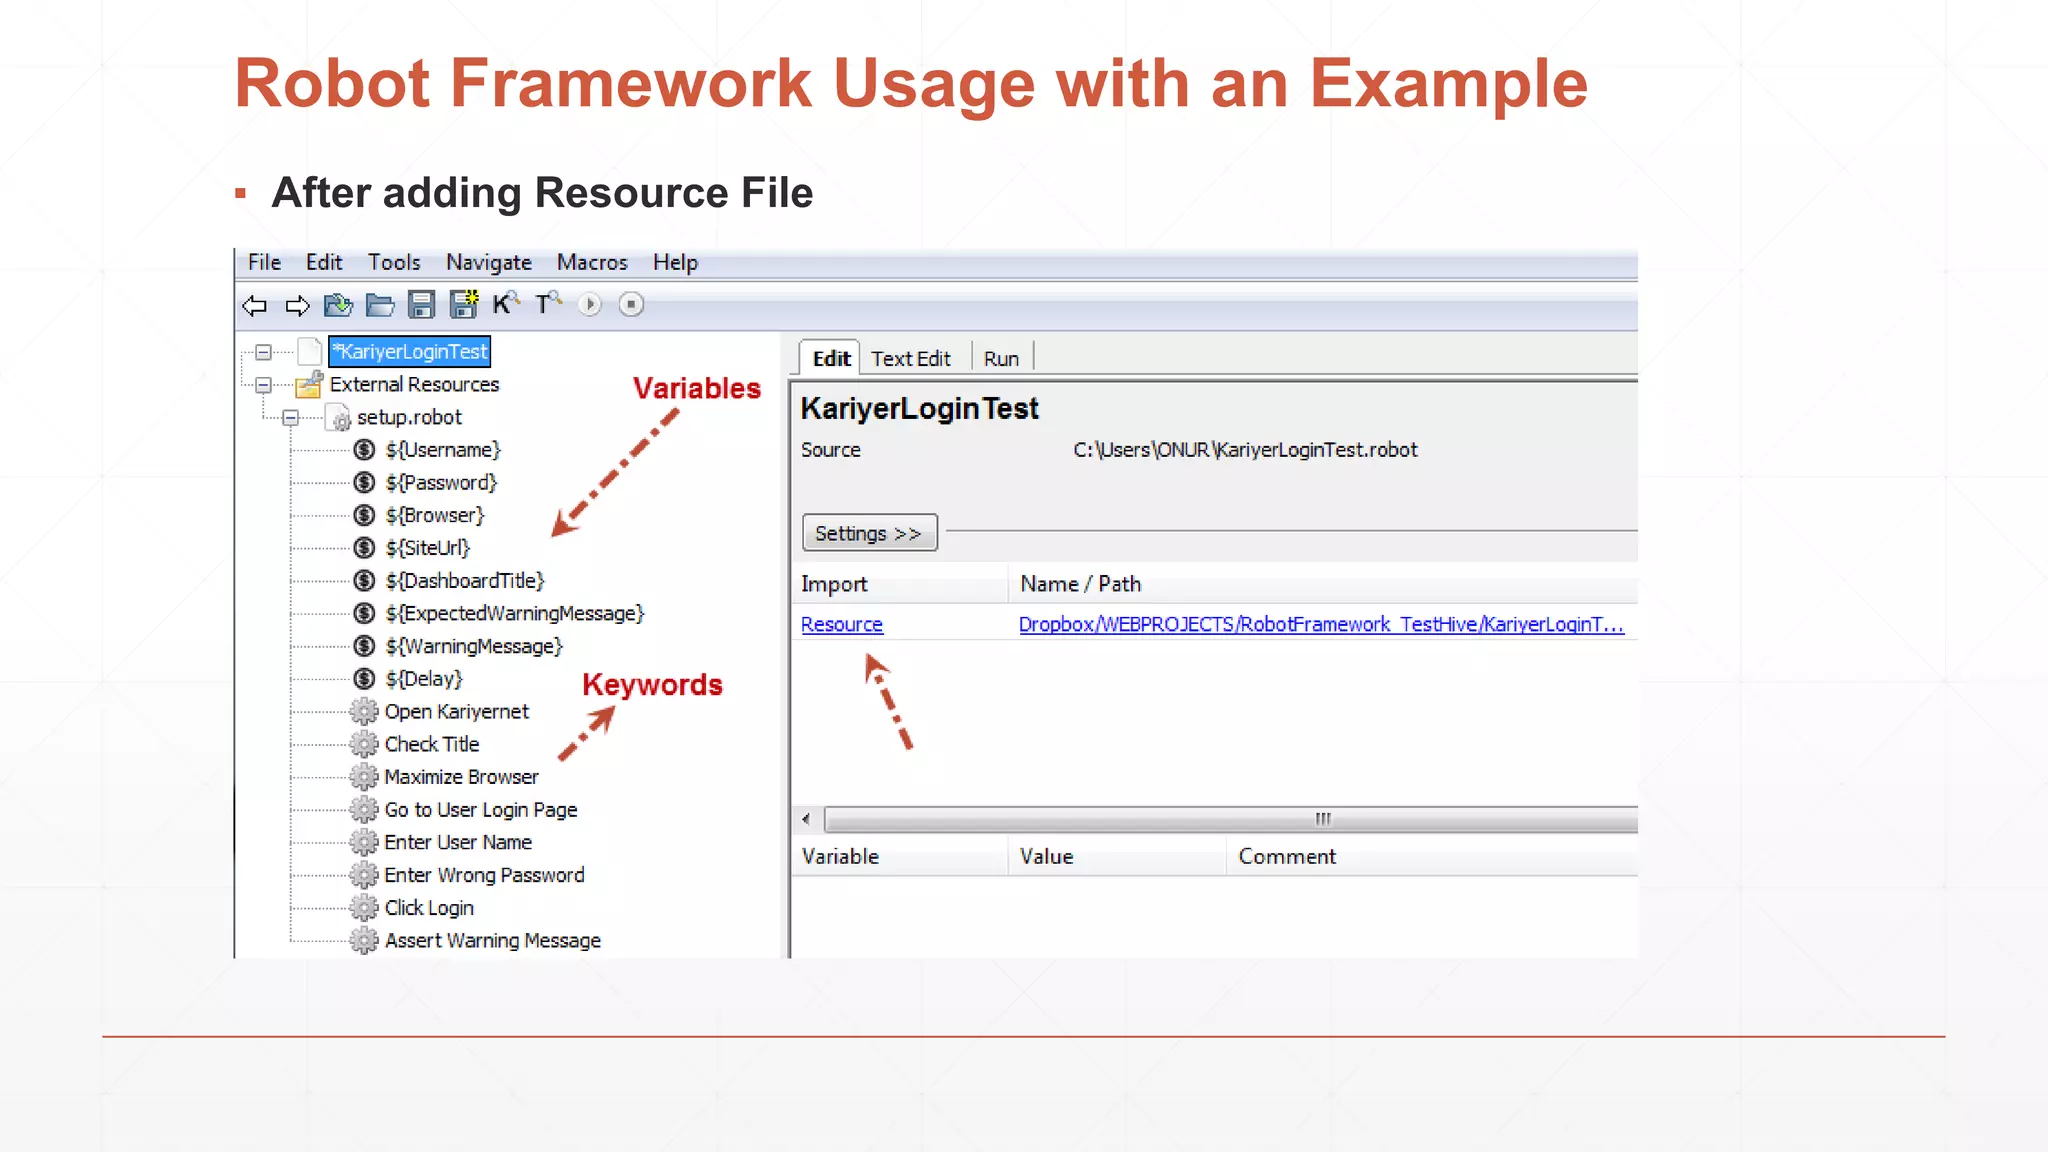
Task: Click gear icon beside Assert Warning Message
Action: point(364,941)
